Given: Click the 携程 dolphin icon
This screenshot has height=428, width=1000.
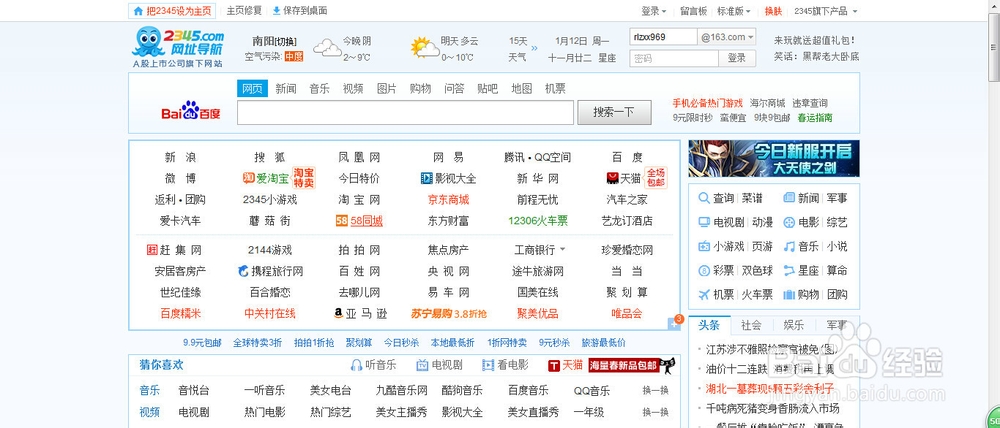Looking at the screenshot, I should pyautogui.click(x=242, y=271).
